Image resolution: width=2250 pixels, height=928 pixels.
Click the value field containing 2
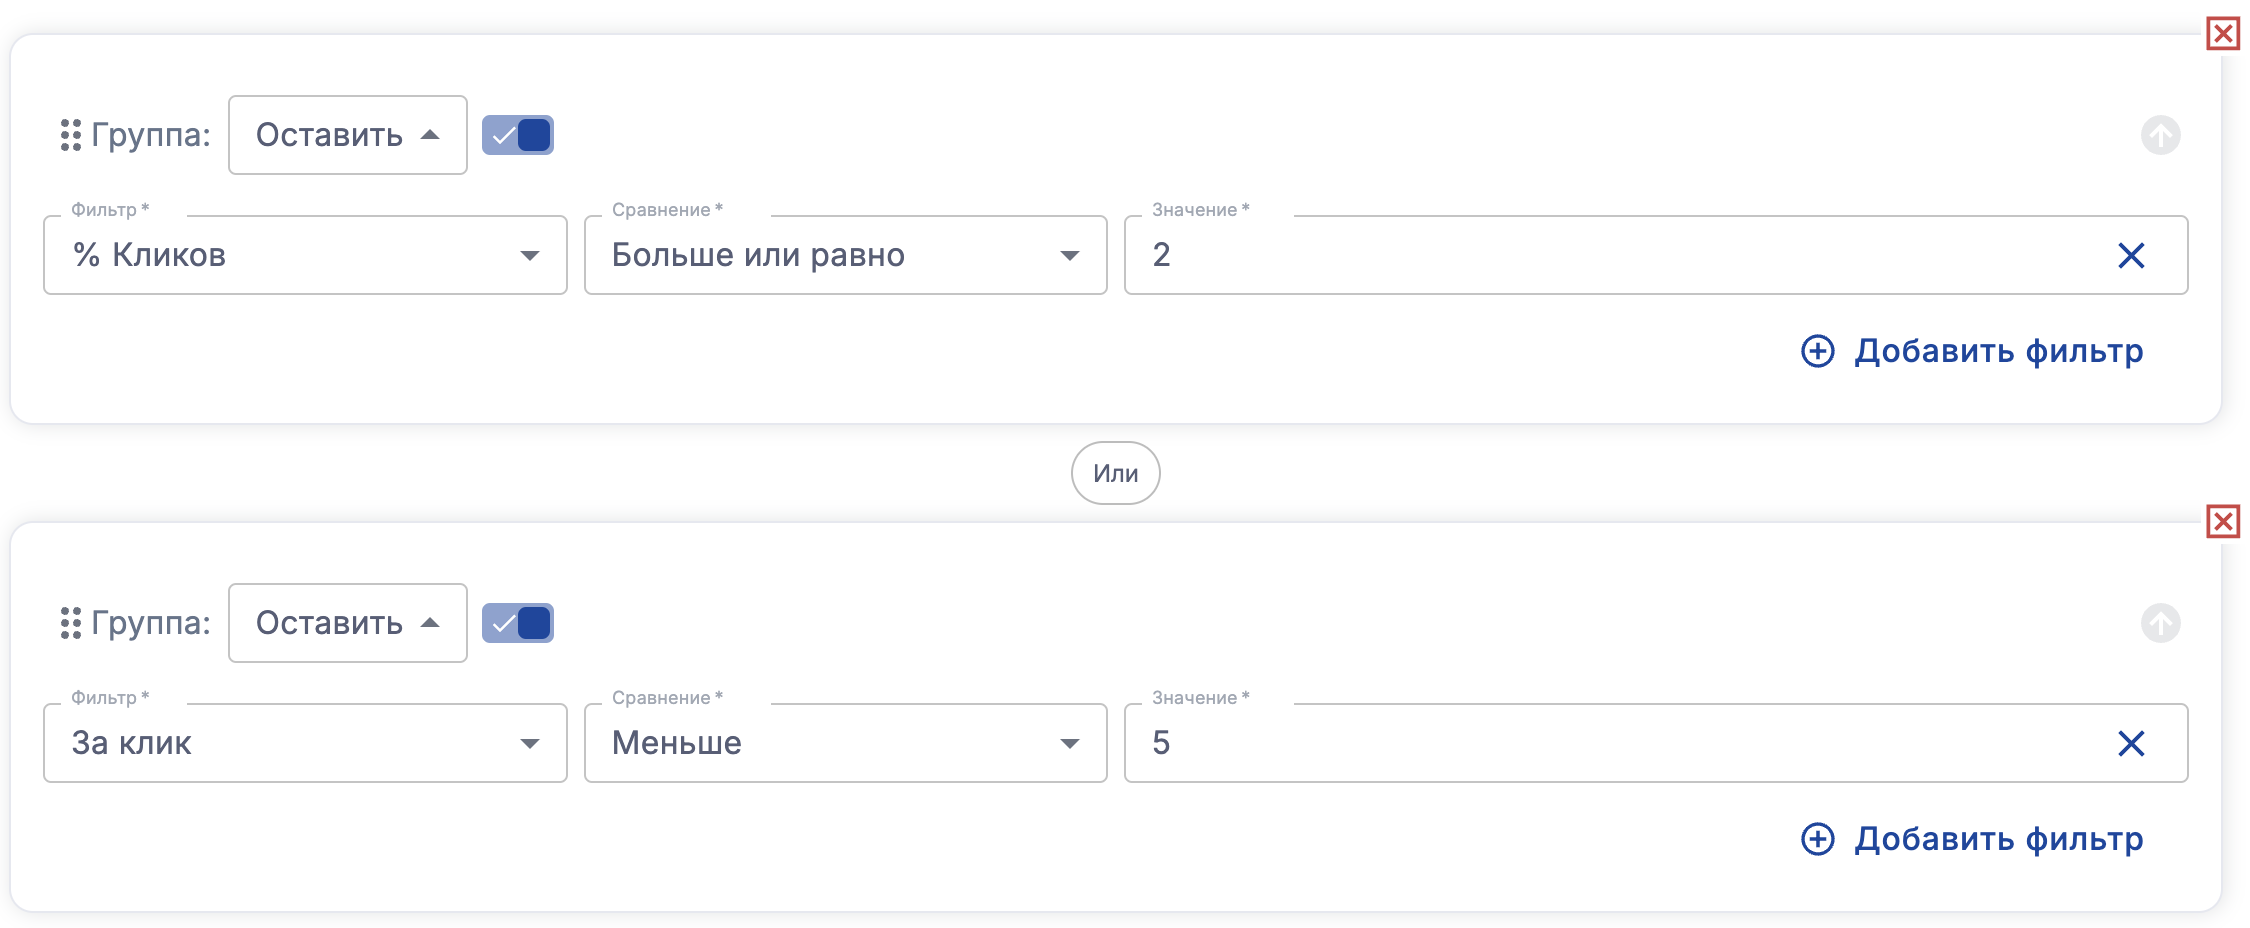[1600, 256]
